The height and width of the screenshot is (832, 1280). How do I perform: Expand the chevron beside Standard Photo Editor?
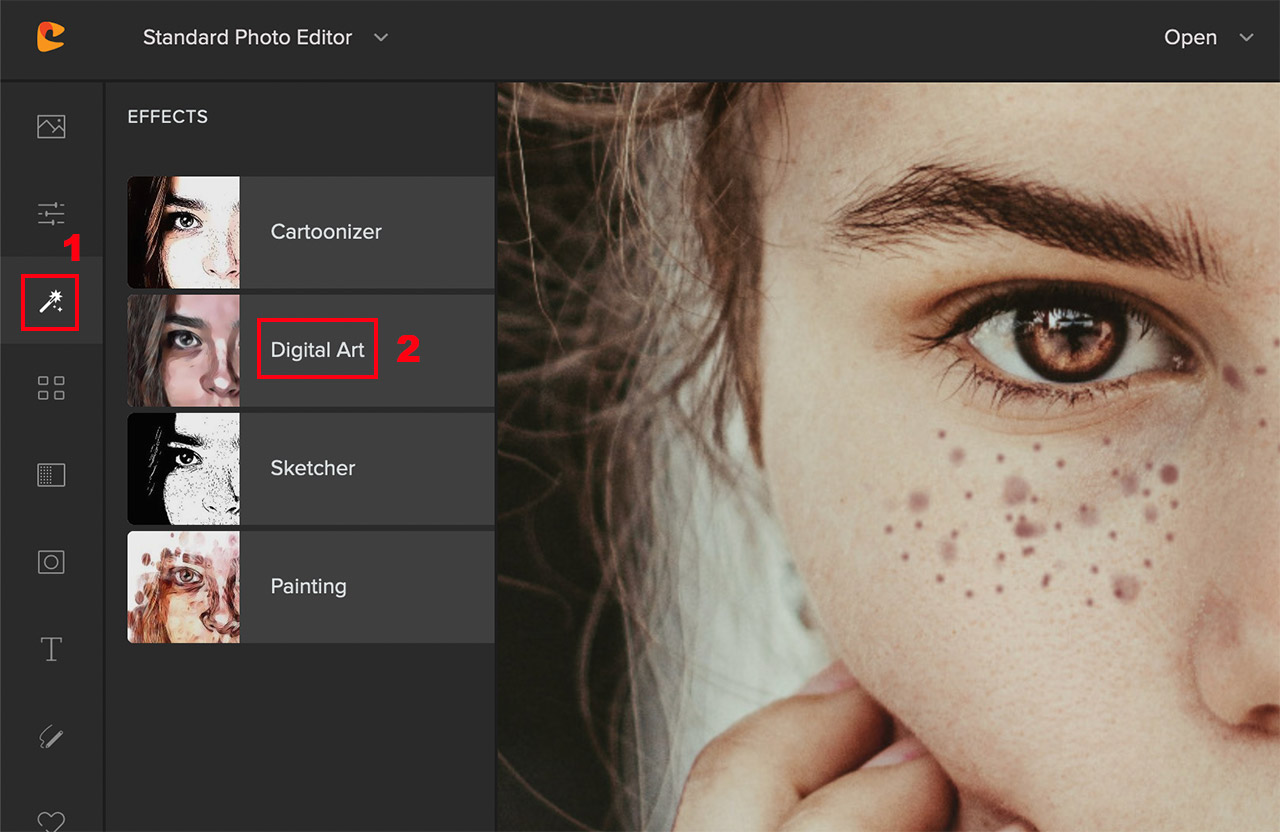380,38
